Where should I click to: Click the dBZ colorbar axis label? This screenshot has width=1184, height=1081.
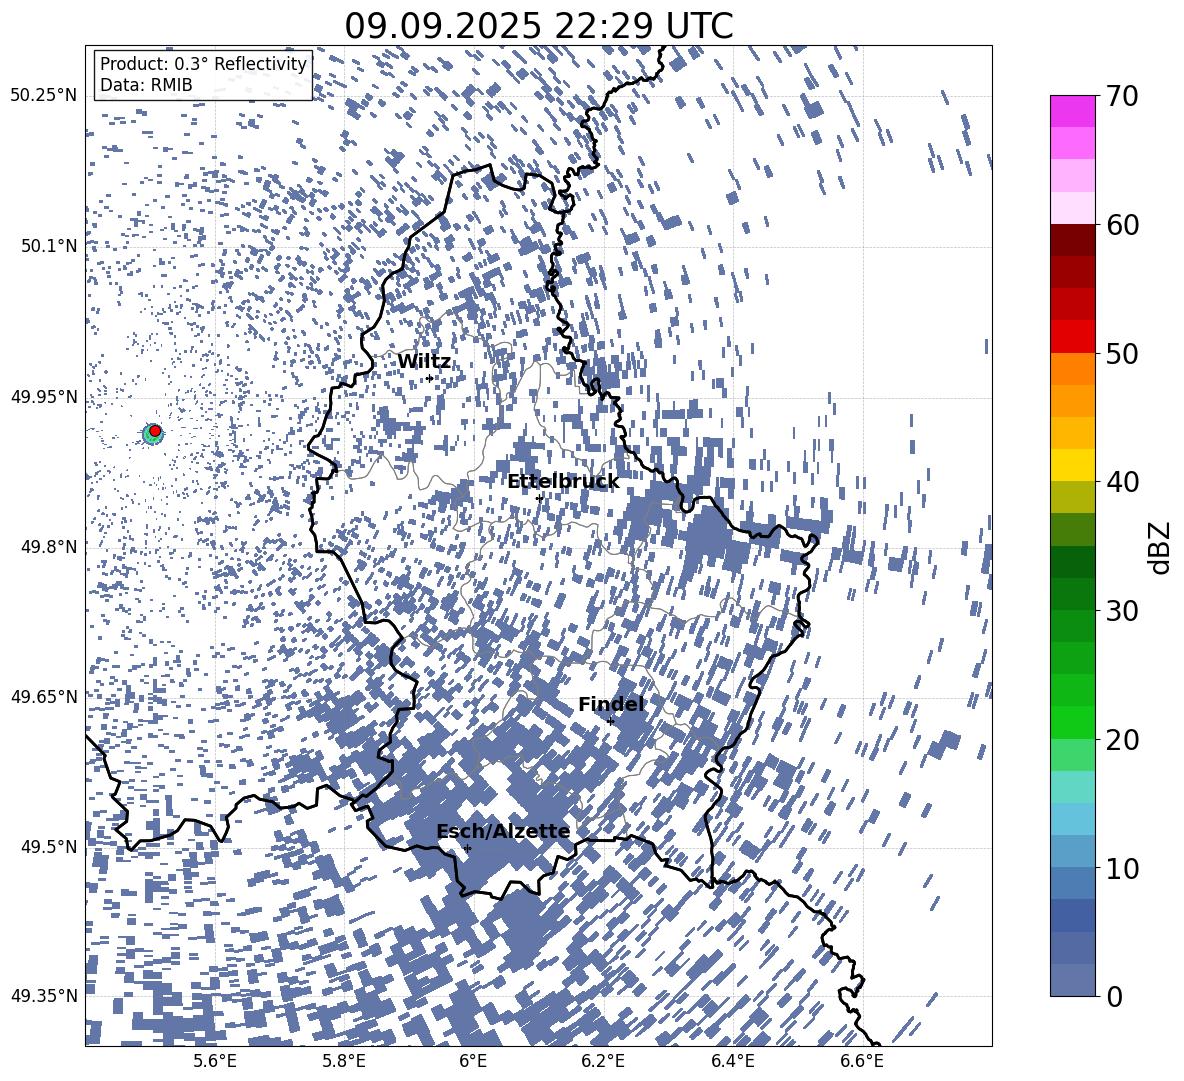(x=1161, y=547)
